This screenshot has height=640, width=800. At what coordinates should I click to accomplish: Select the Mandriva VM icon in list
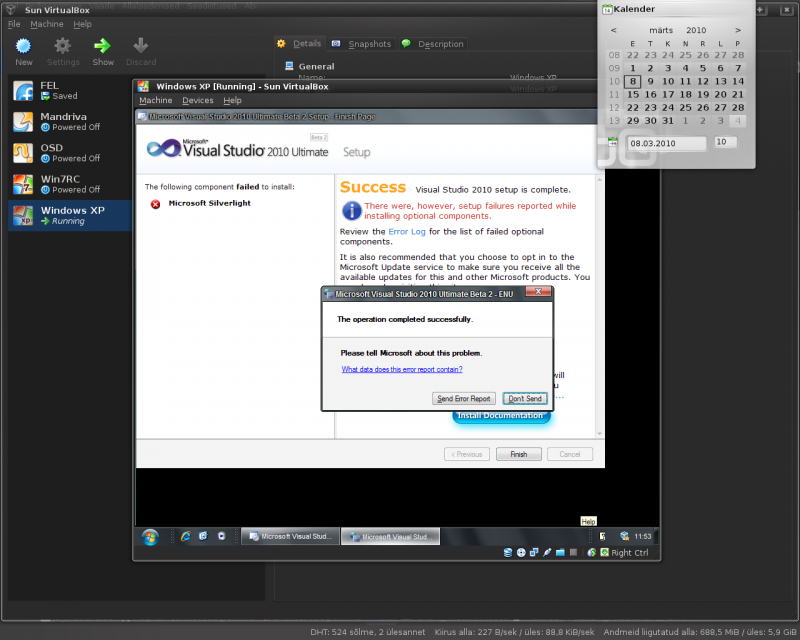point(23,122)
